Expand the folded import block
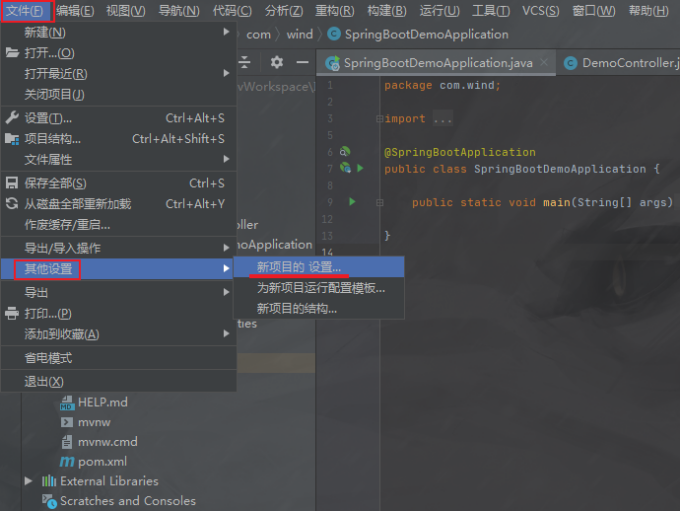 coord(380,119)
